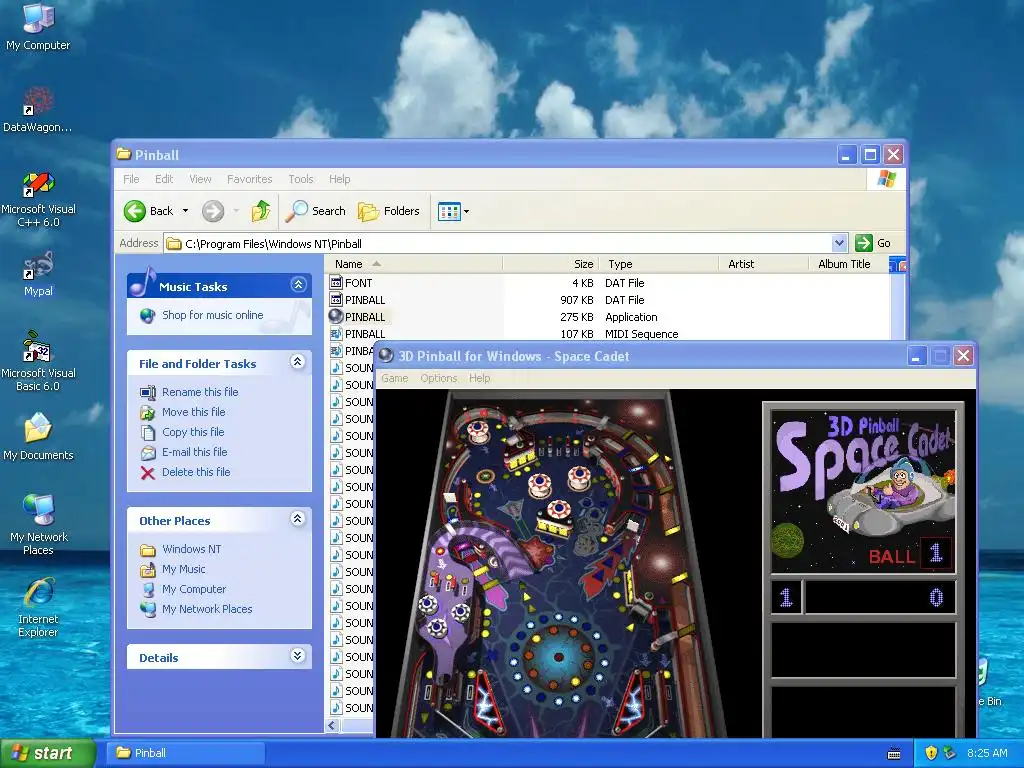Click the Start button
1024x768 pixels.
coord(47,753)
